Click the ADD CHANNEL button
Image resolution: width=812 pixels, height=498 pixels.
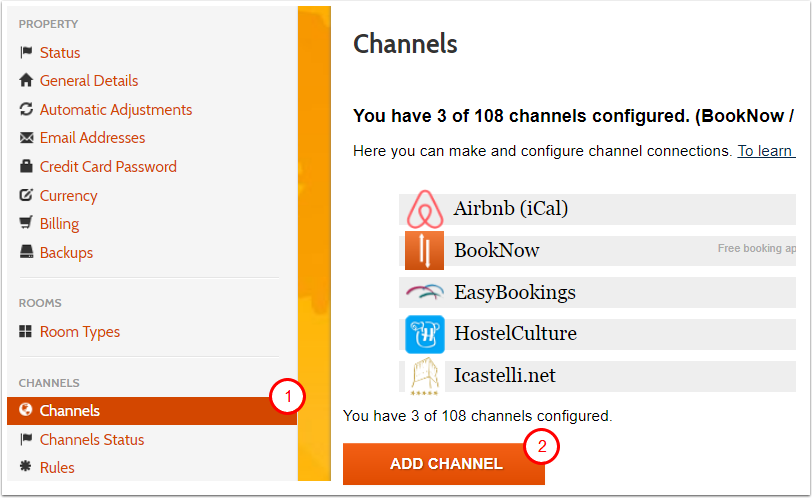444,463
